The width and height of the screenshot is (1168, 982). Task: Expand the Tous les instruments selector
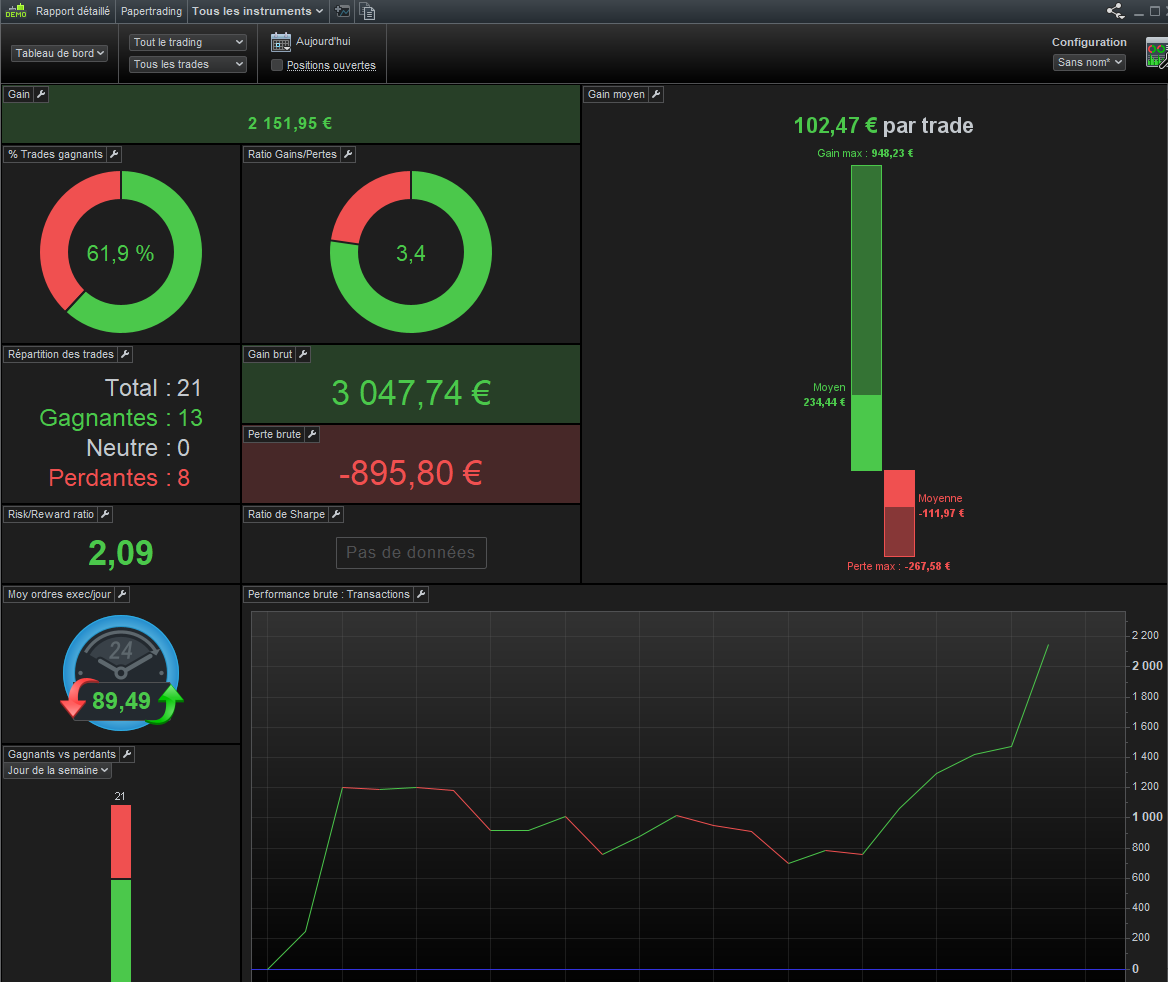click(x=258, y=11)
